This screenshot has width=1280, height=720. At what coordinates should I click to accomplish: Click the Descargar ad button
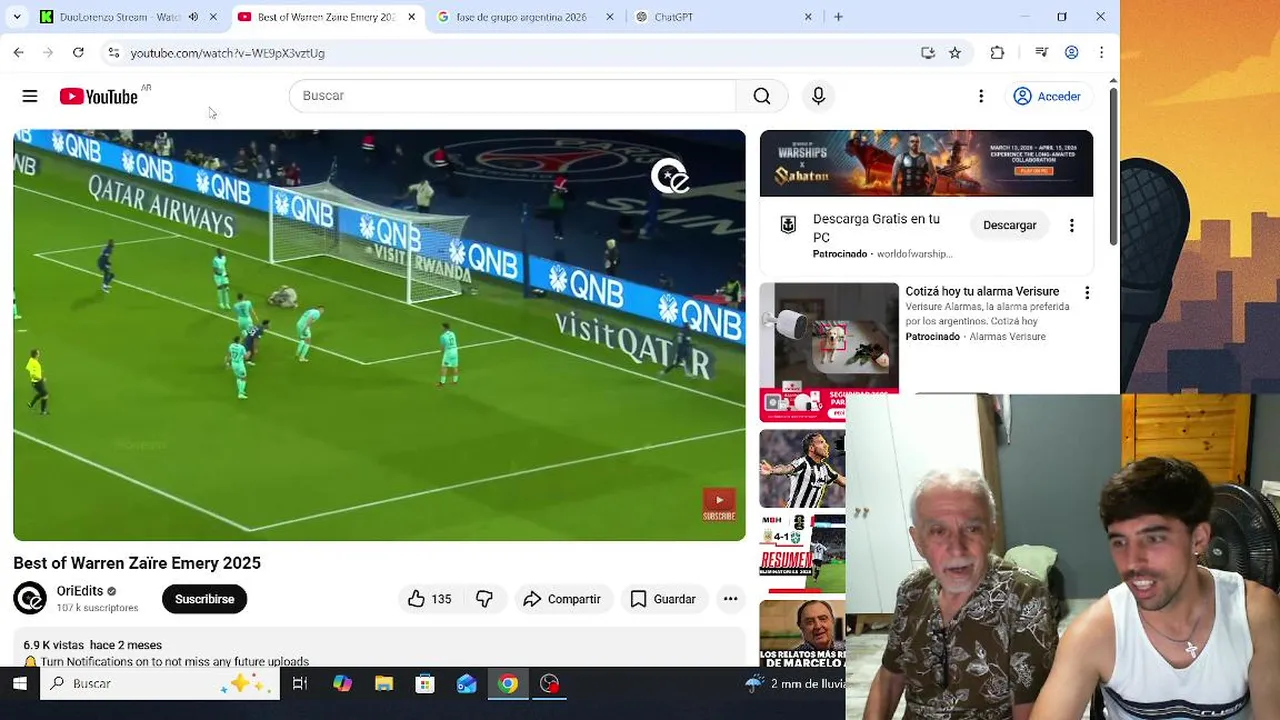[1009, 225]
